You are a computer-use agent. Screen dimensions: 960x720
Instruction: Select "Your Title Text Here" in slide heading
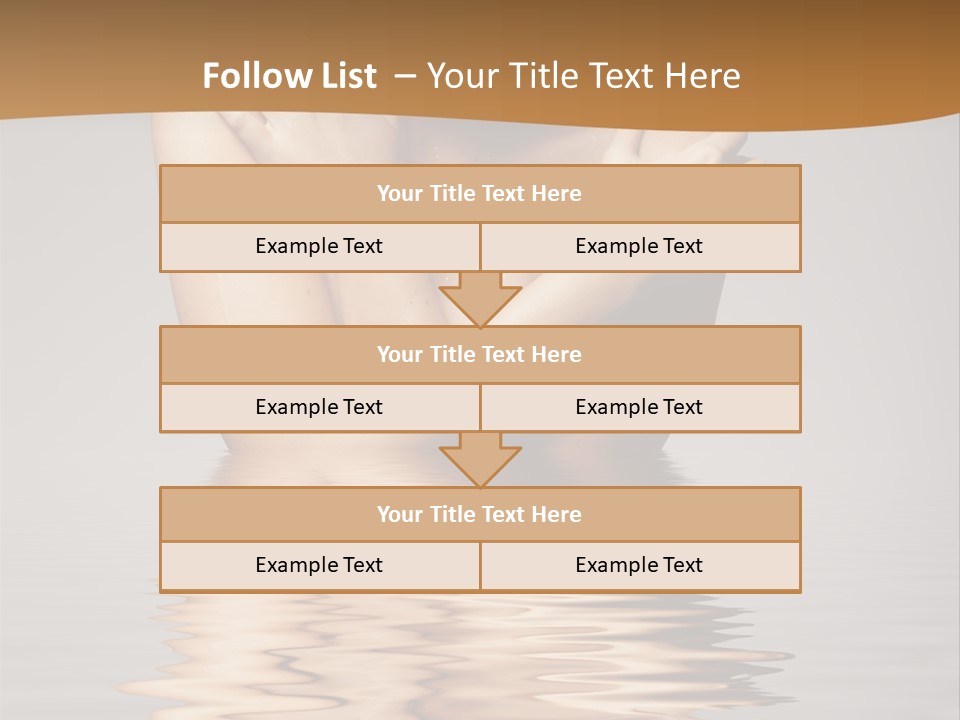tap(584, 76)
